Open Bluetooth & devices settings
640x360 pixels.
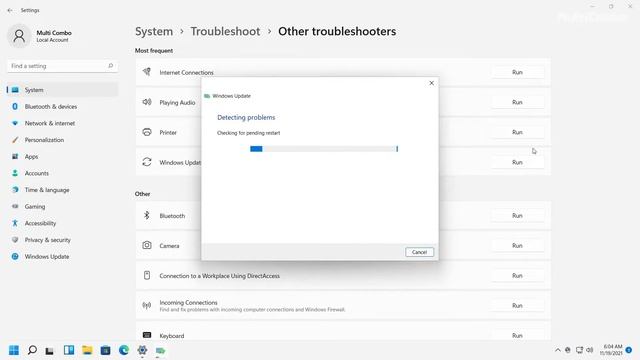click(x=62, y=107)
